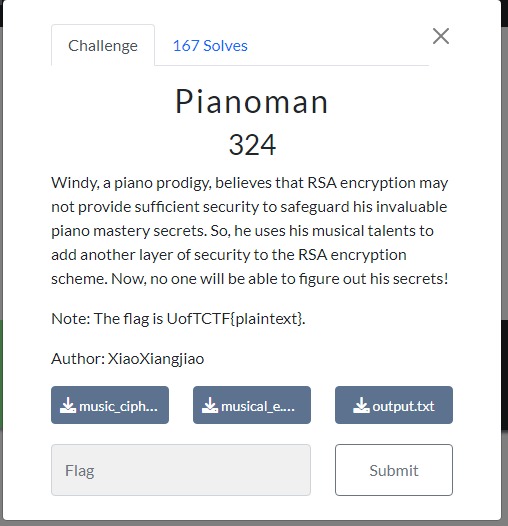Submit the flag
Viewport: 508px width, 526px height.
394,470
